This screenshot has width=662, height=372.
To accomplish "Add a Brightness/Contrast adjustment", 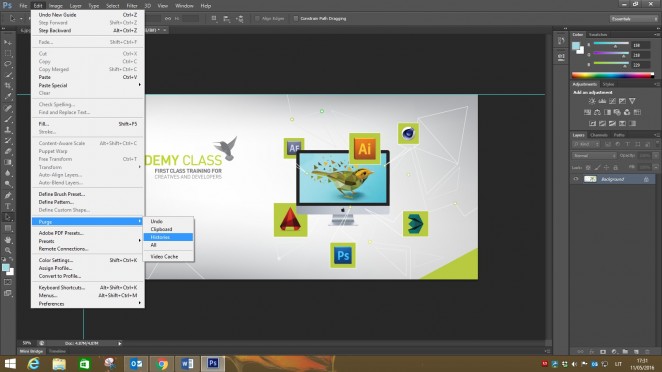I will click(592, 101).
